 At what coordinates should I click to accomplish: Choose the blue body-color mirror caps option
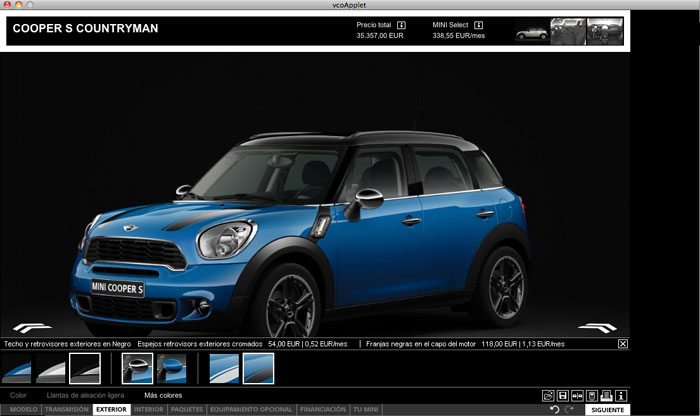[172, 369]
